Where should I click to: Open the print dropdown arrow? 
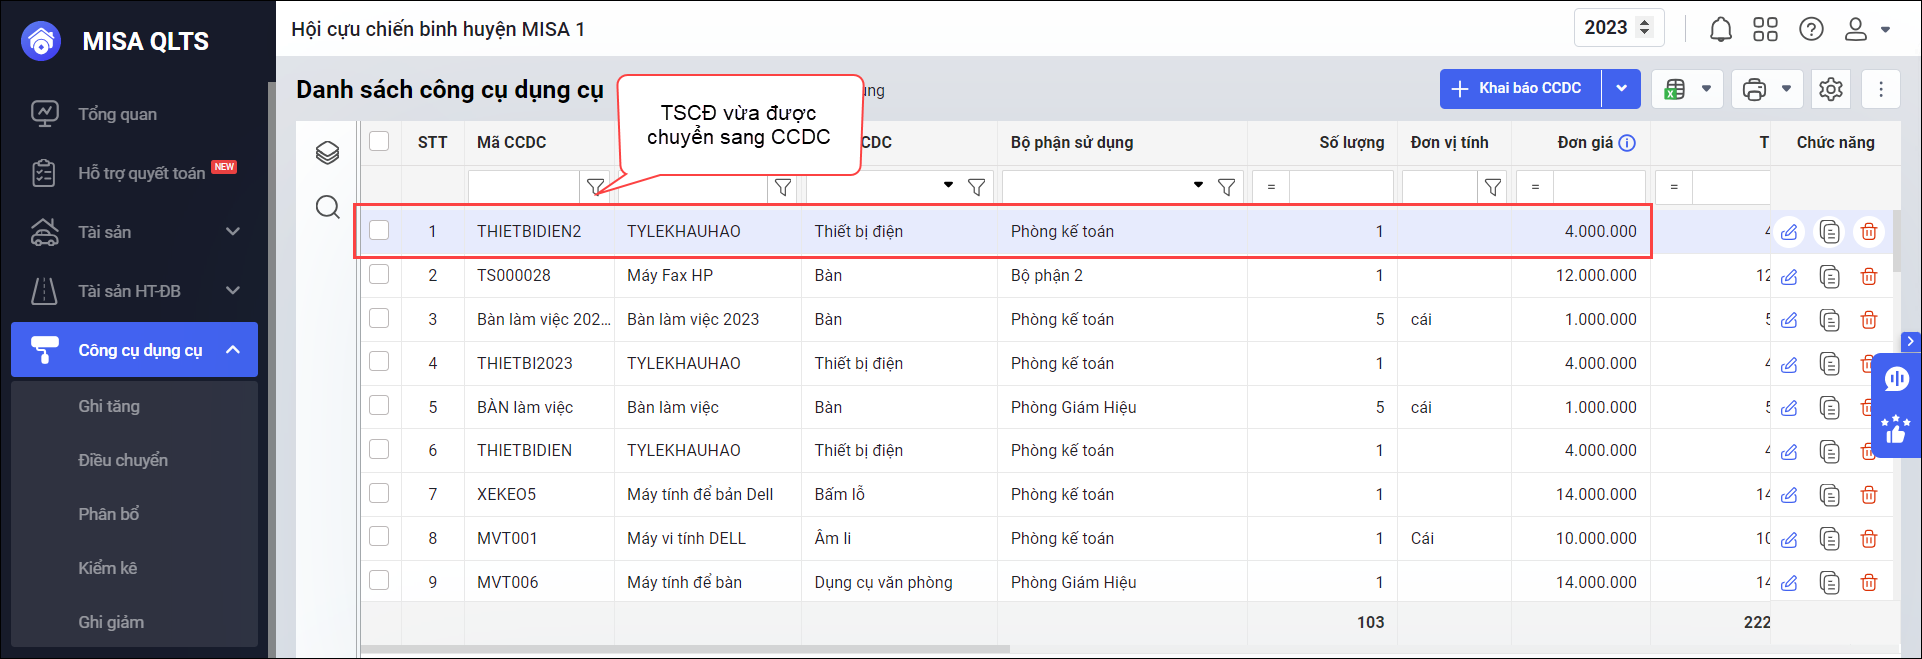1787,89
